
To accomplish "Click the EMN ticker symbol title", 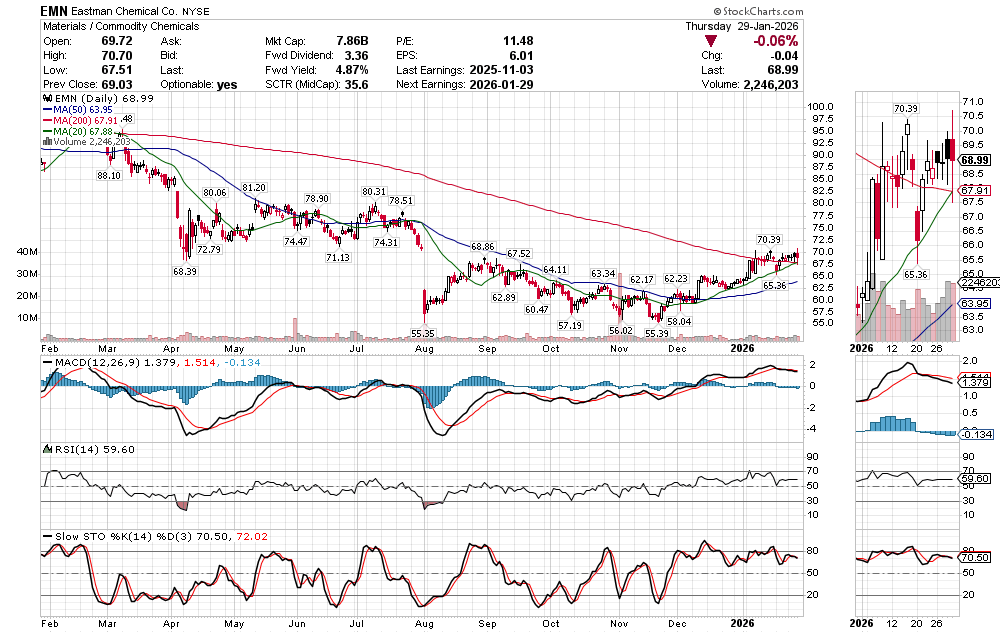I will (x=55, y=10).
